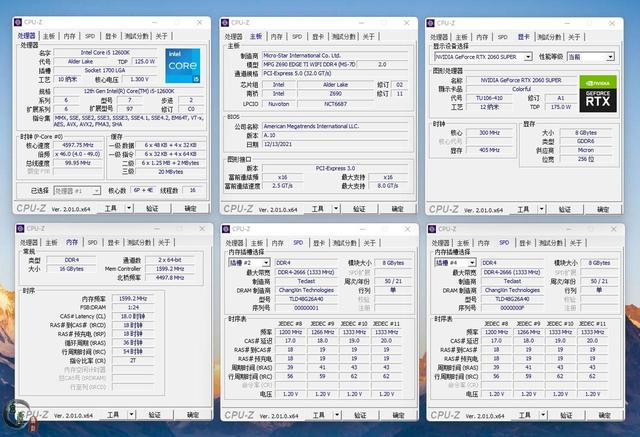The image size is (640, 437).
Task: Click the NVIDIA GeForce RTX logo
Action: (598, 93)
